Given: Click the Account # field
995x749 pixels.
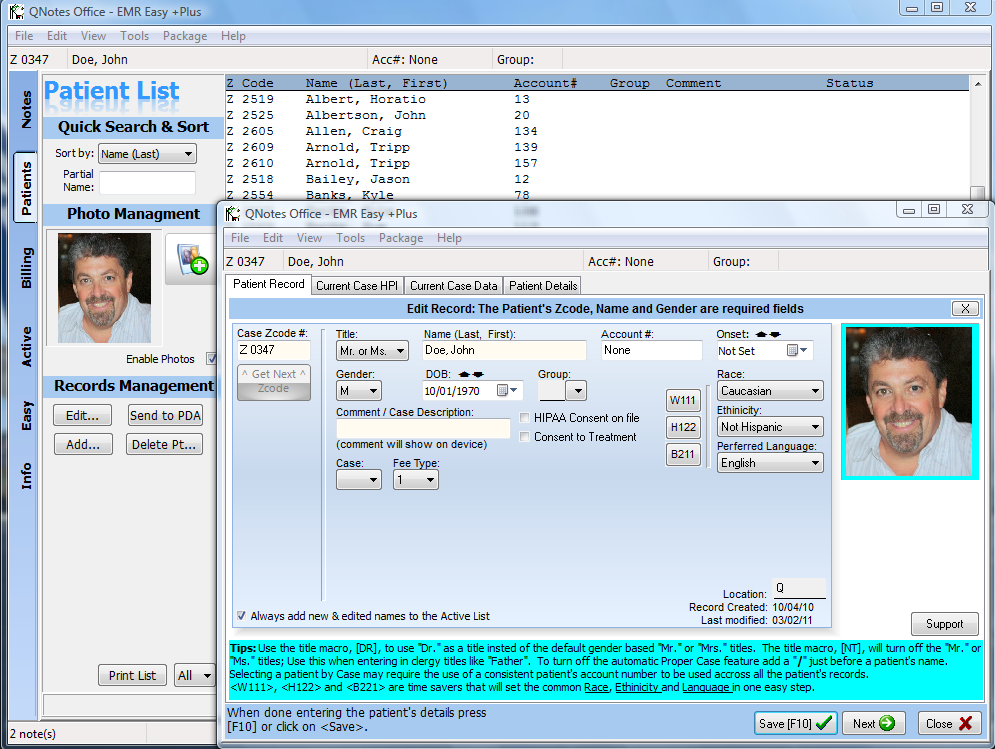Looking at the screenshot, I should coord(652,350).
